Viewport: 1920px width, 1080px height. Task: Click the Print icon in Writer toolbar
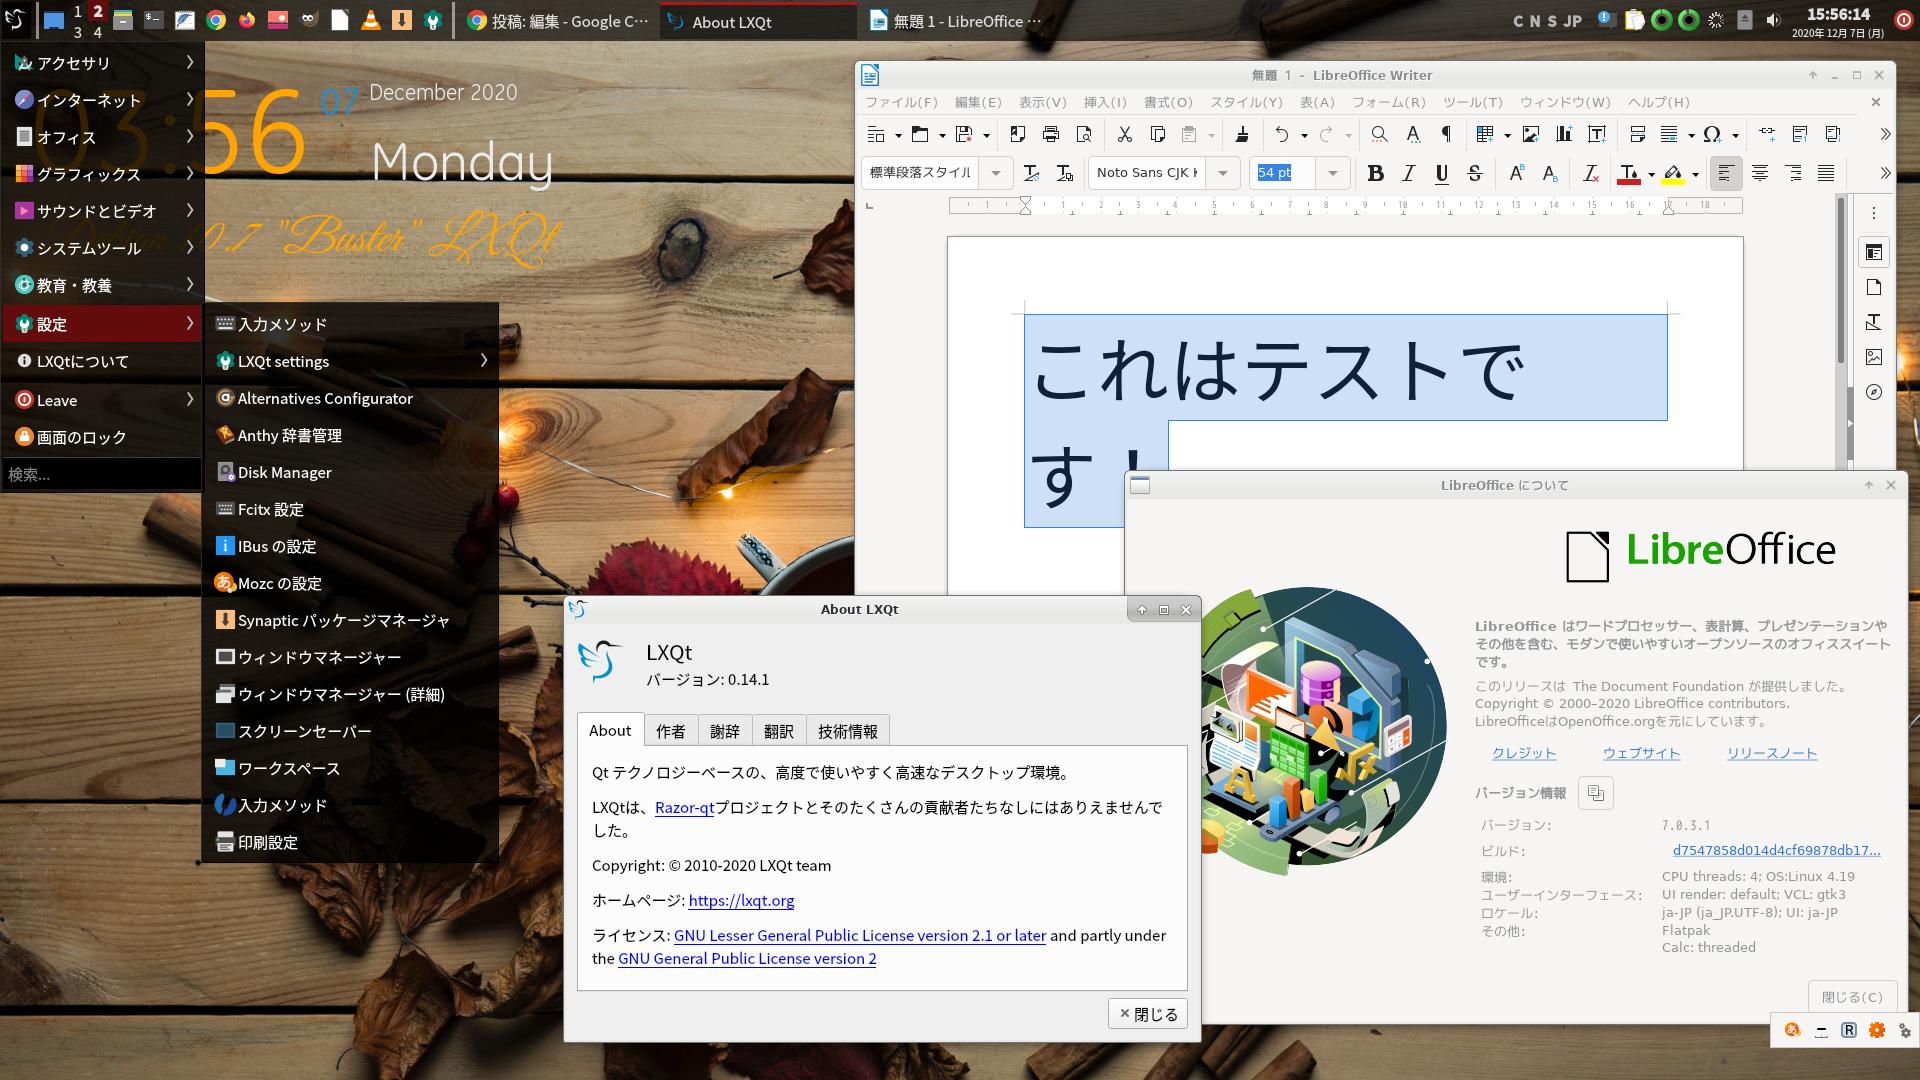point(1050,134)
